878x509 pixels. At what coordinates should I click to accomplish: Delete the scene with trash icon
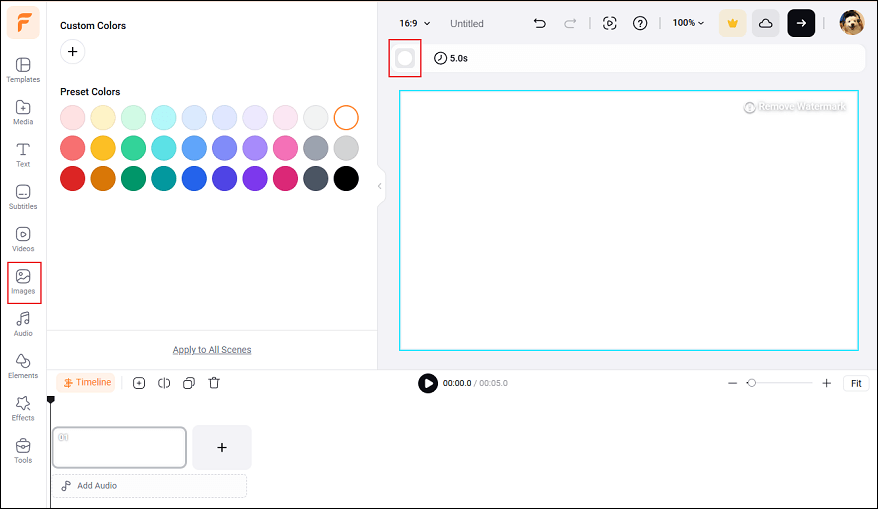pos(214,383)
